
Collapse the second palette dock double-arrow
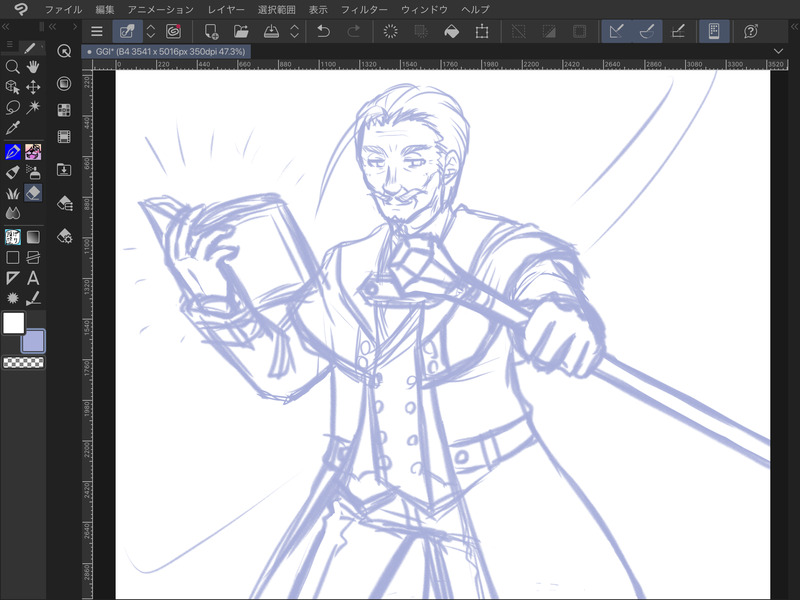(x=53, y=27)
